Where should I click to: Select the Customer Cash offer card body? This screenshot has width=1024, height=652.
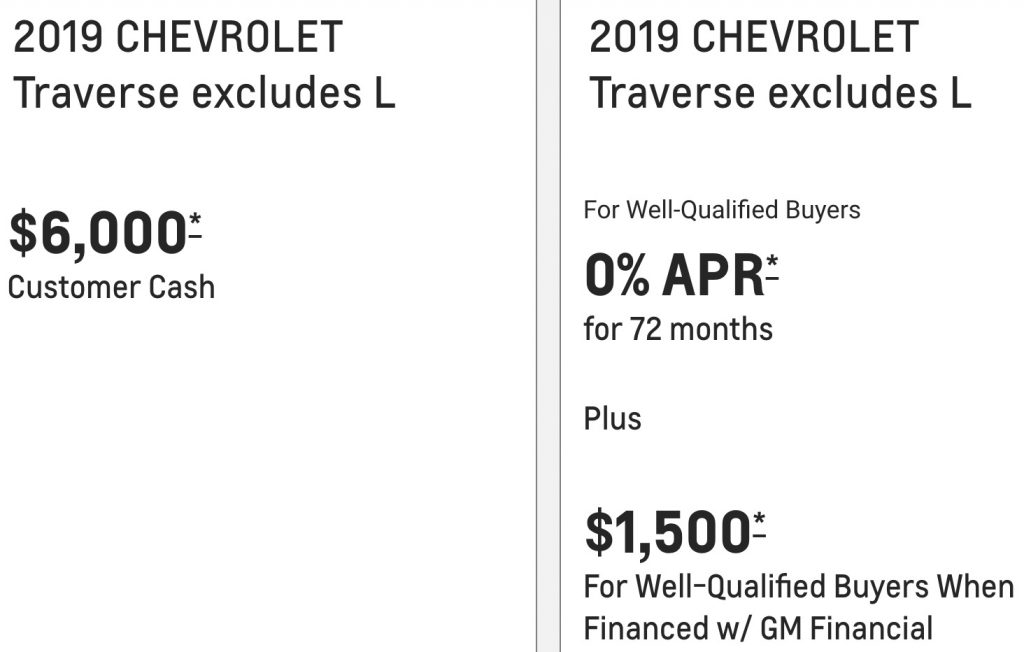click(x=268, y=326)
